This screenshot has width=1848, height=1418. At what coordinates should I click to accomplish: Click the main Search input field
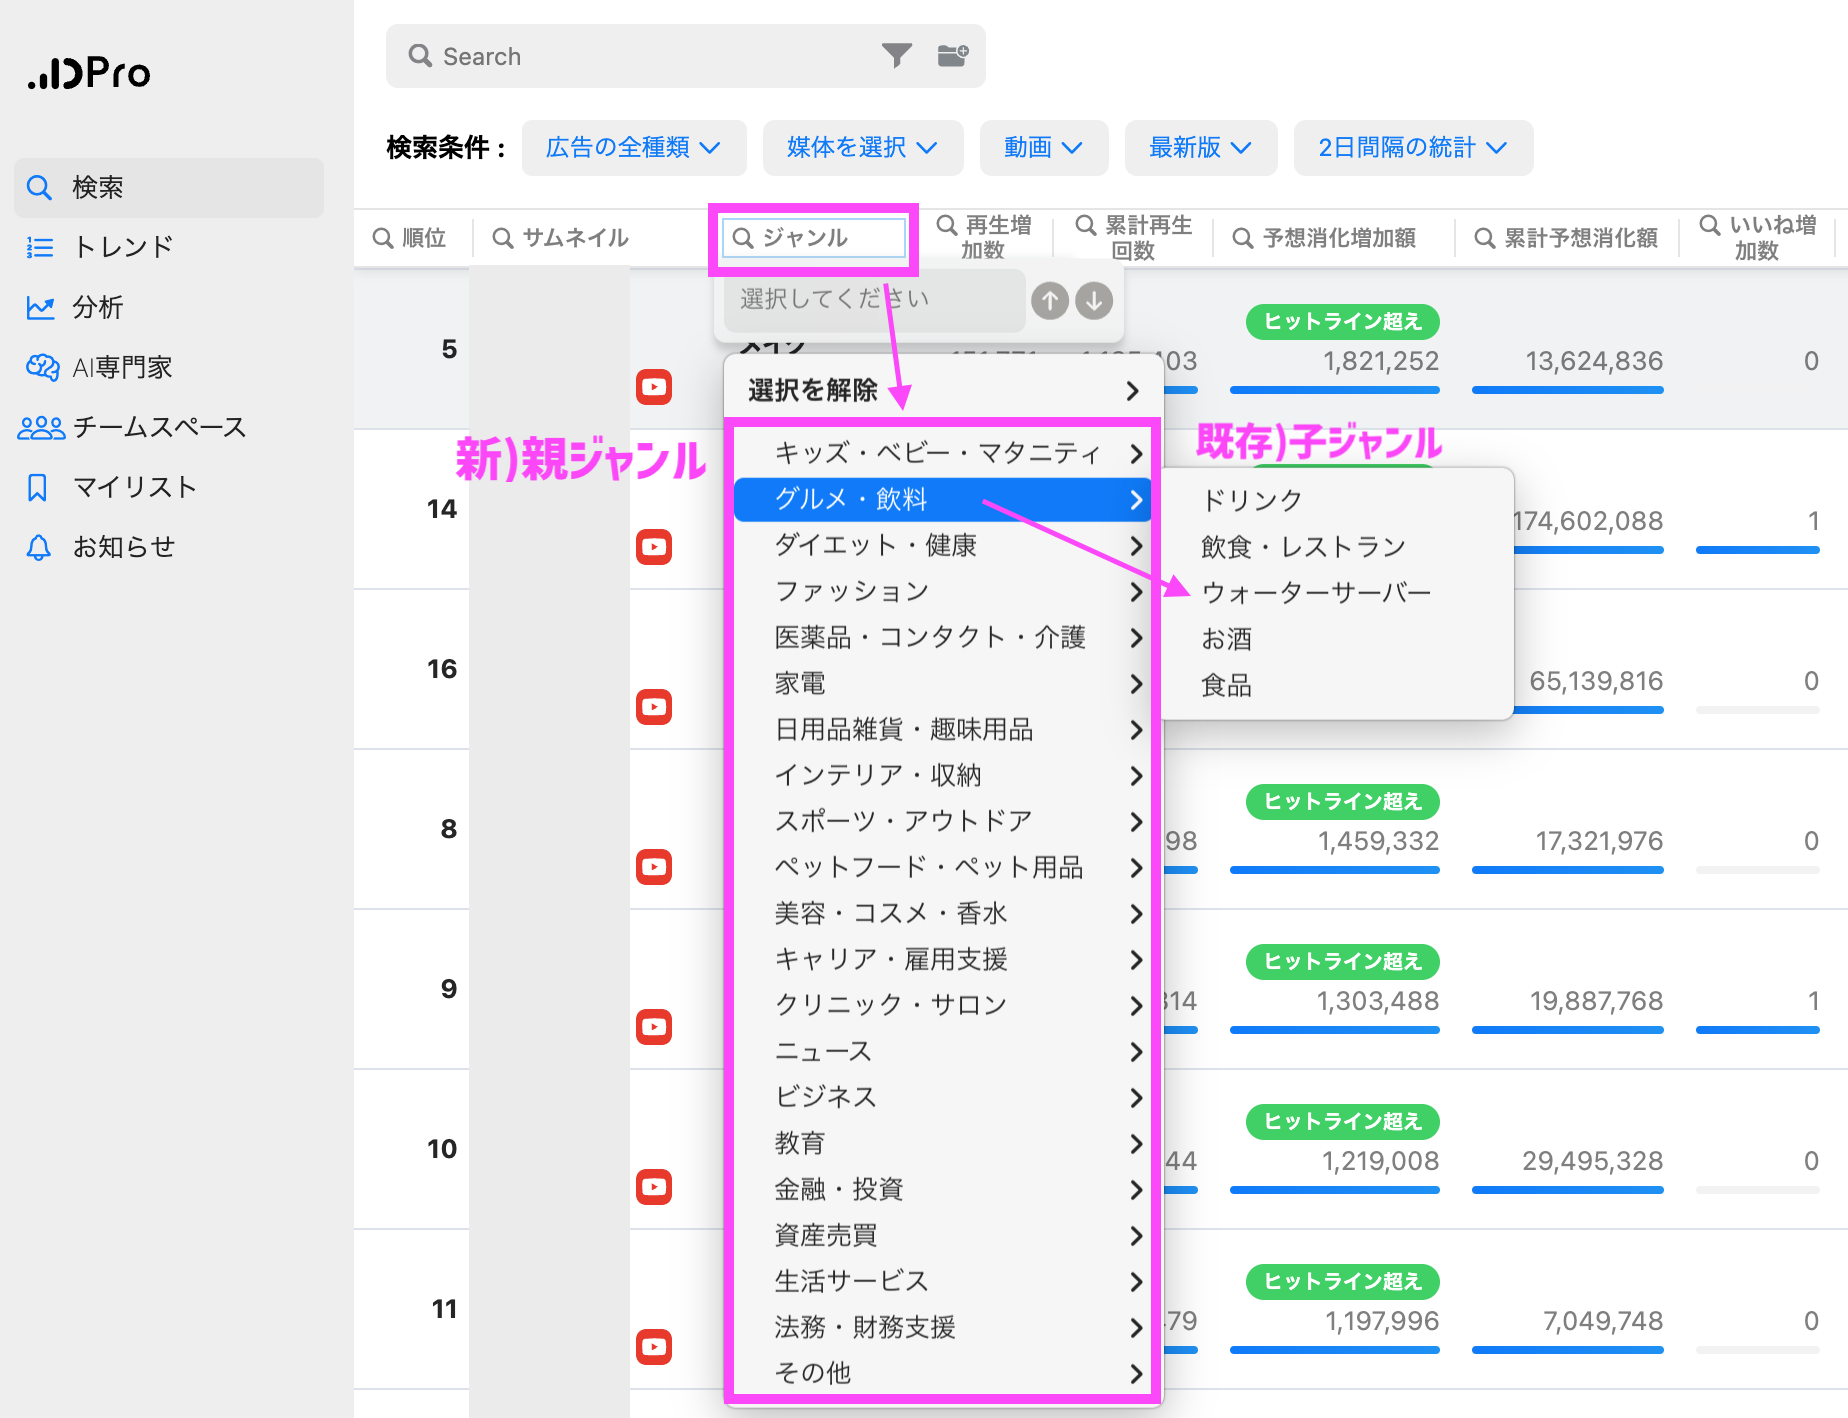[x=650, y=56]
